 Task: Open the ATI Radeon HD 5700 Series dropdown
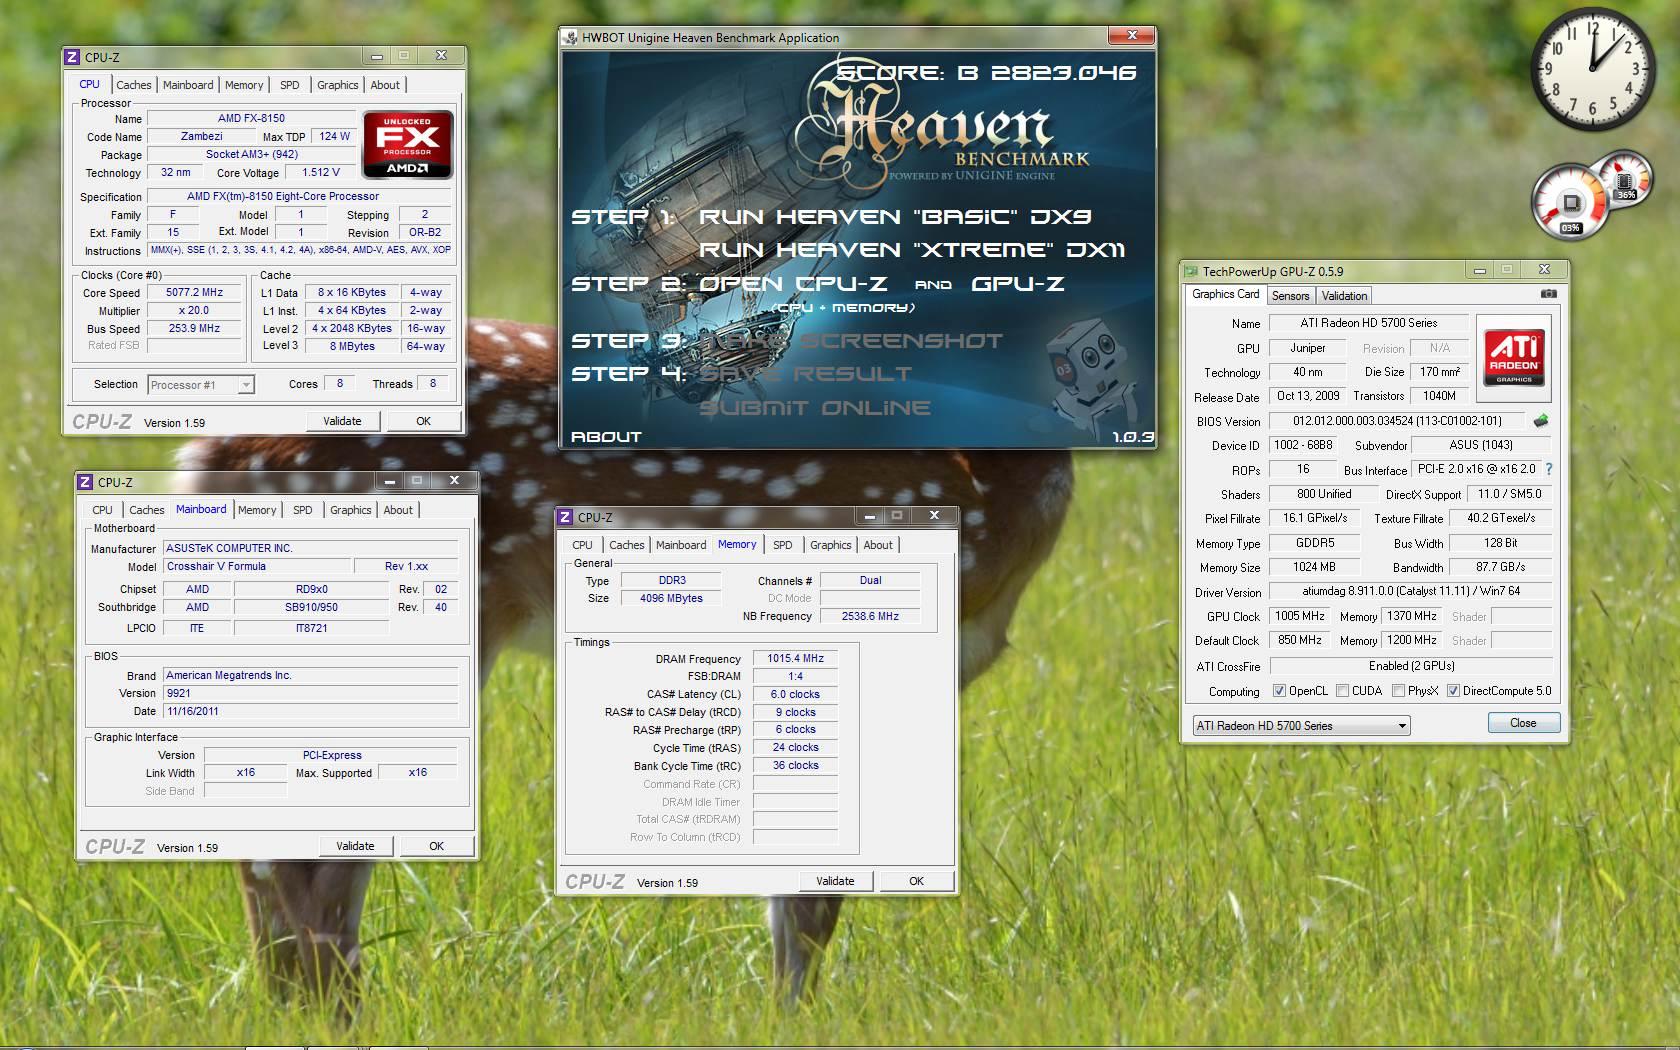pos(1301,726)
